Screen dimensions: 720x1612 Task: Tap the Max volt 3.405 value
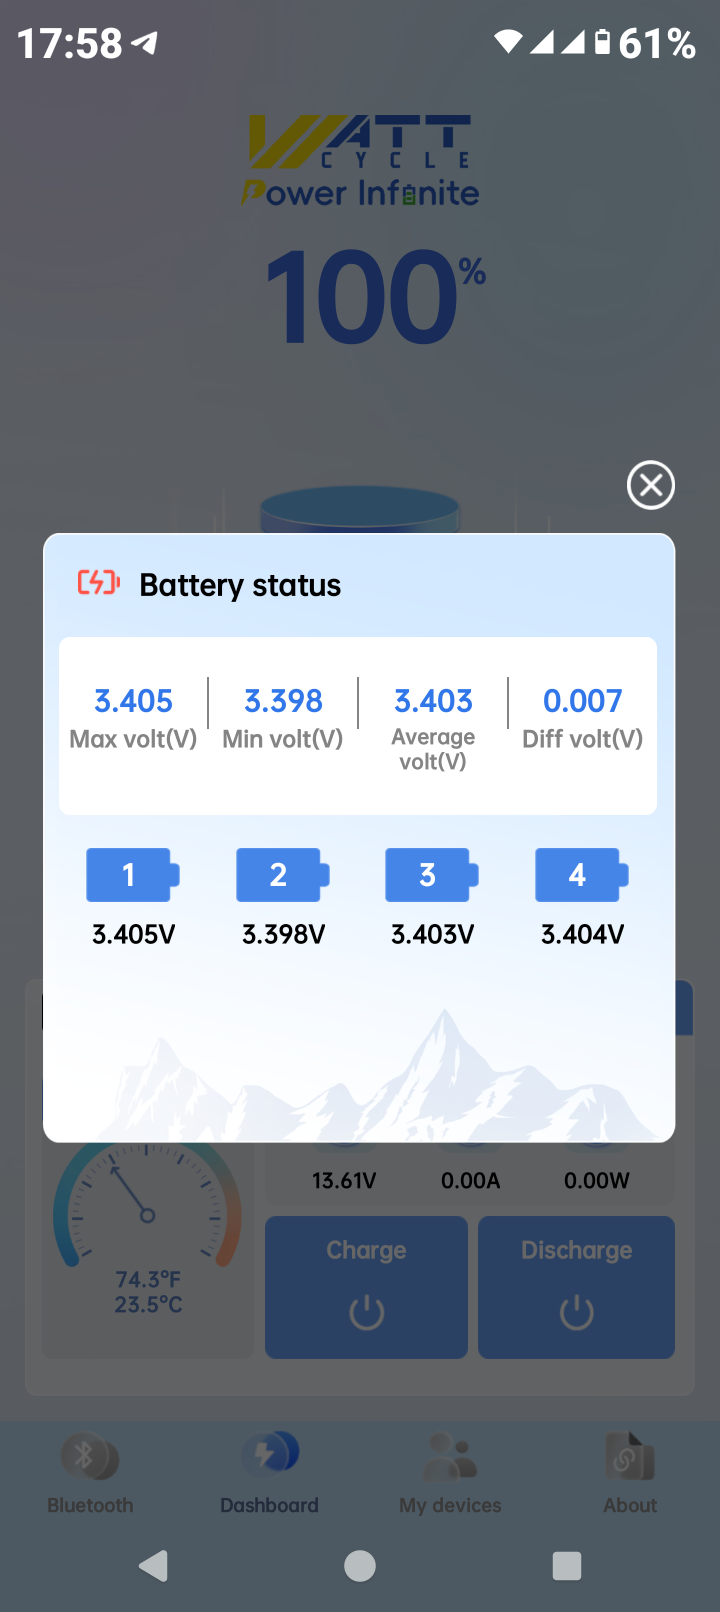coord(133,701)
